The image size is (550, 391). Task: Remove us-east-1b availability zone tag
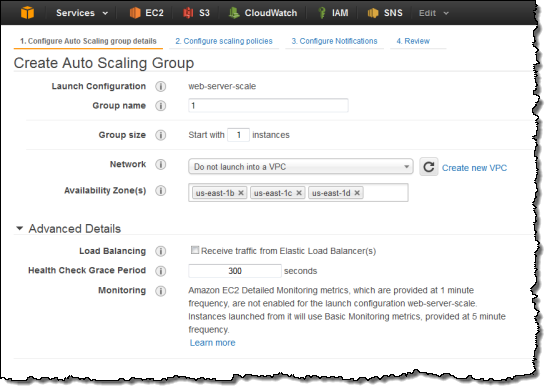click(x=241, y=193)
